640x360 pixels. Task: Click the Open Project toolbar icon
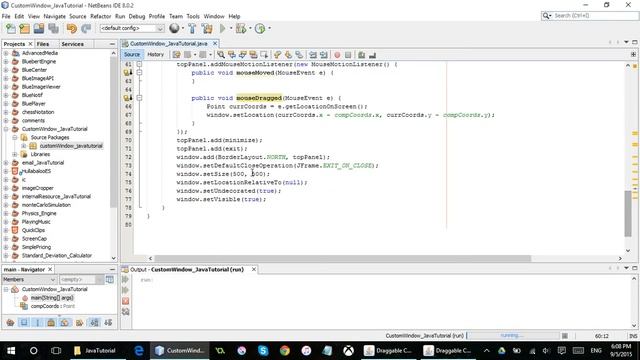click(39, 29)
